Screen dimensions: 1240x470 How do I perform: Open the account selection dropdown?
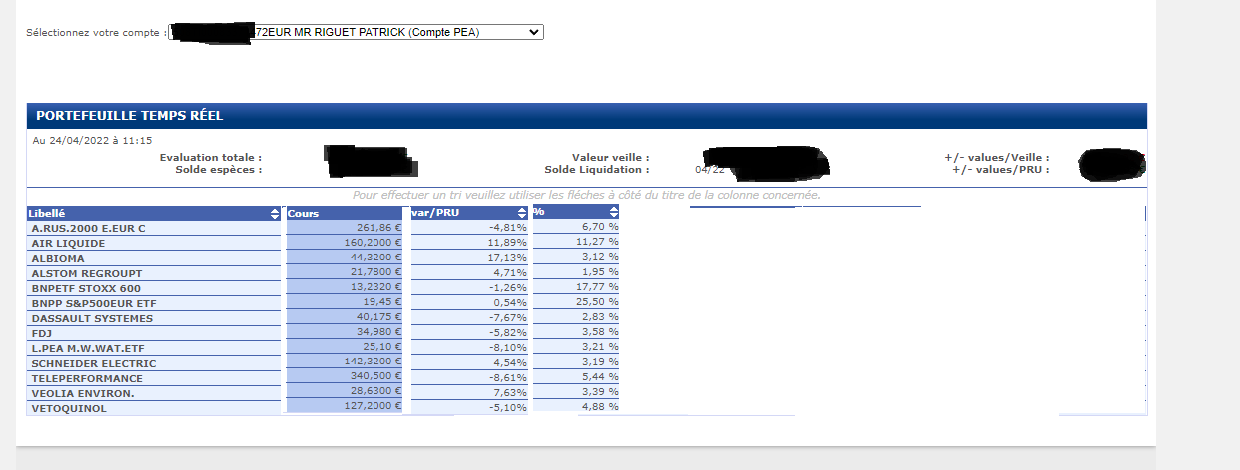coord(356,32)
